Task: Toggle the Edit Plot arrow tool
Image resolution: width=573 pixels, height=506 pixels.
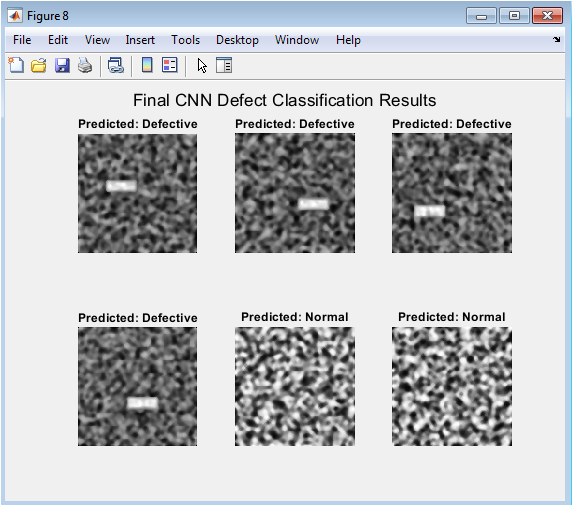Action: coord(202,66)
